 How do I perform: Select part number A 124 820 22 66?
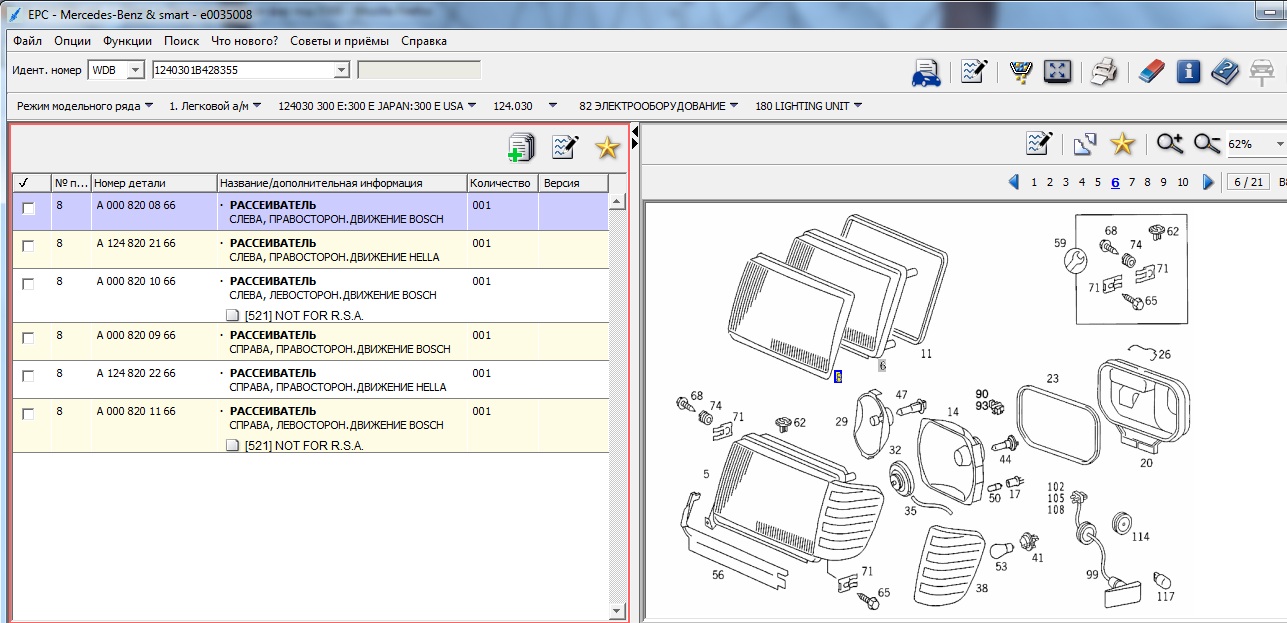point(136,373)
